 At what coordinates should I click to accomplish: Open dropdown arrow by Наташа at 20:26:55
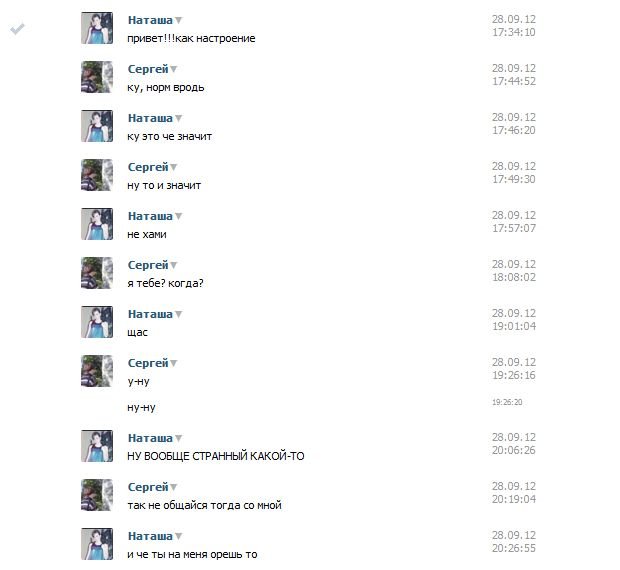(x=178, y=536)
